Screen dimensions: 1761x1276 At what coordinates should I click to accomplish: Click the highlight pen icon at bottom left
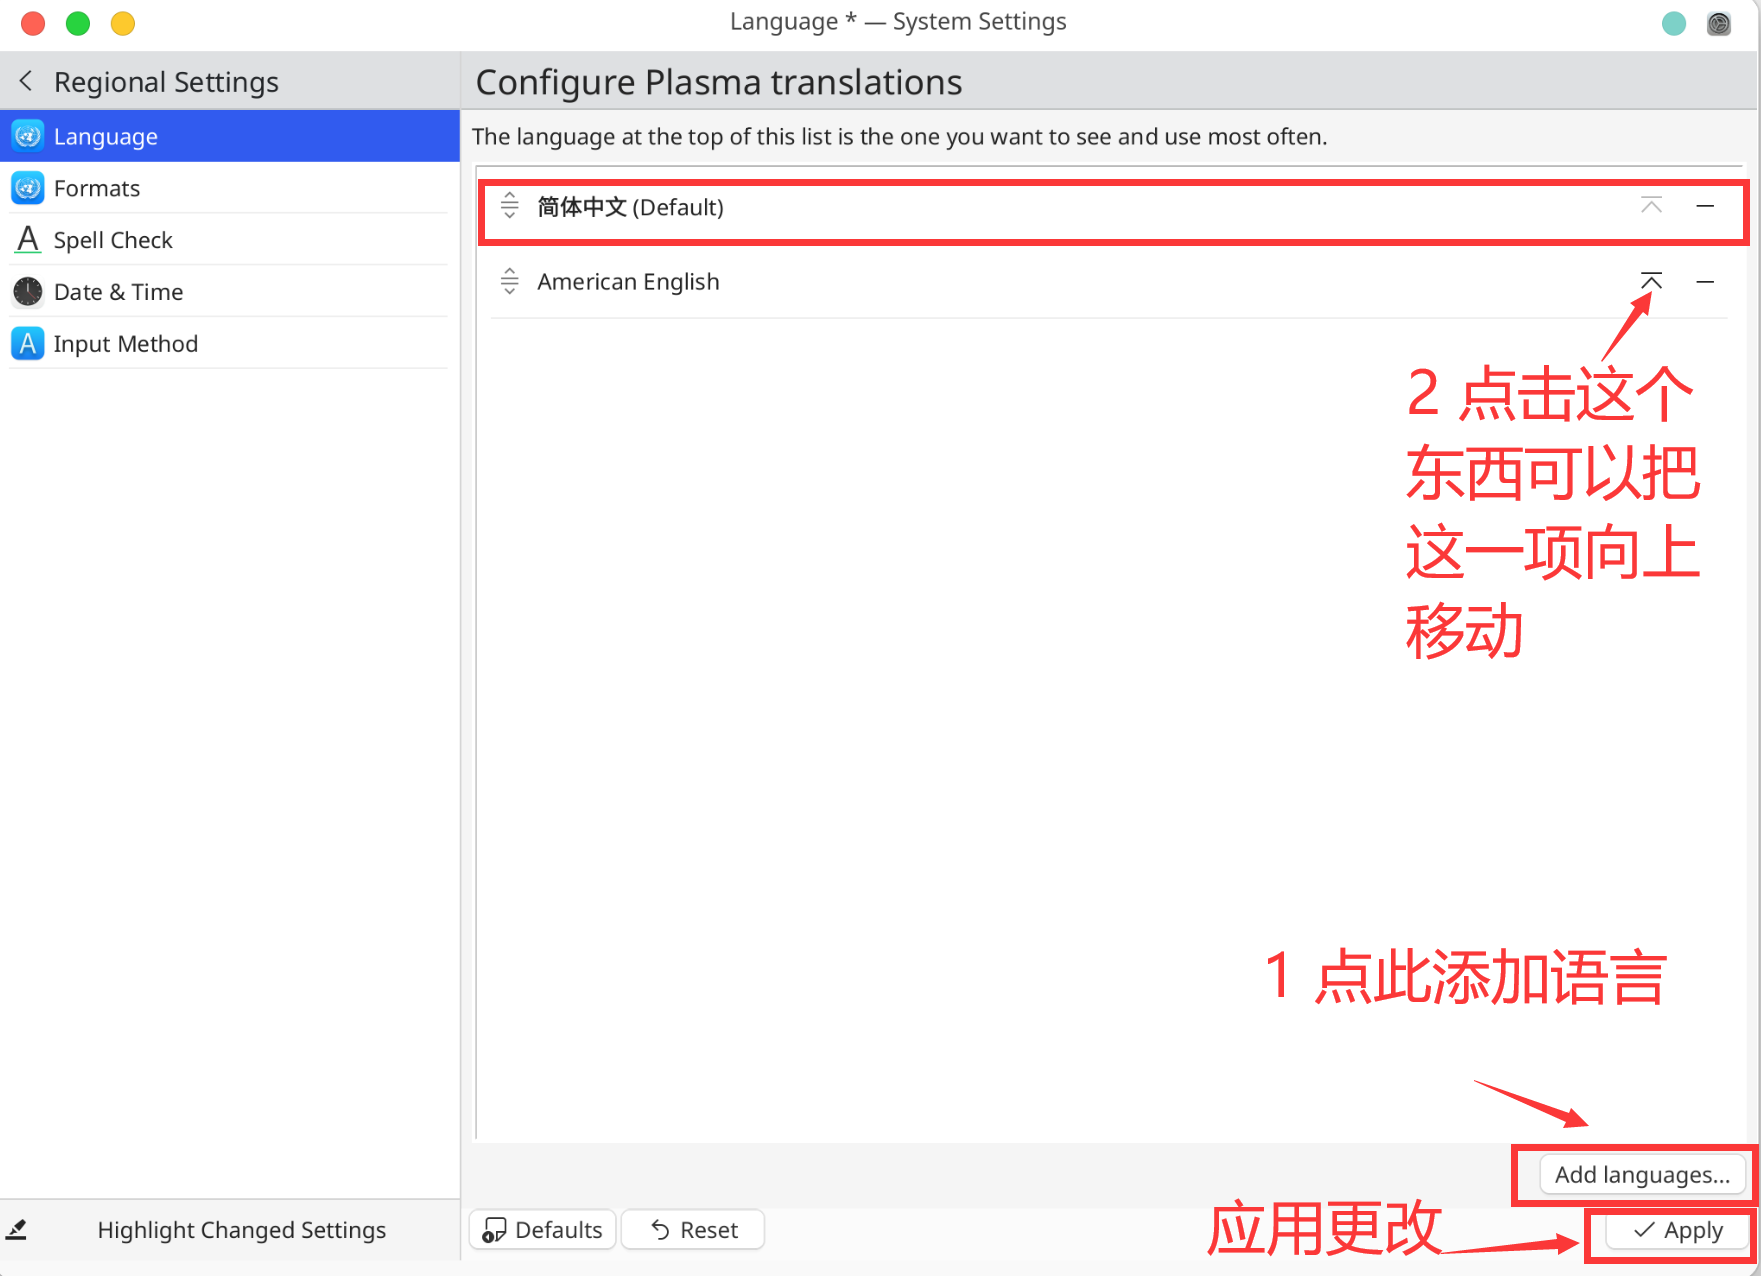coord(17,1230)
